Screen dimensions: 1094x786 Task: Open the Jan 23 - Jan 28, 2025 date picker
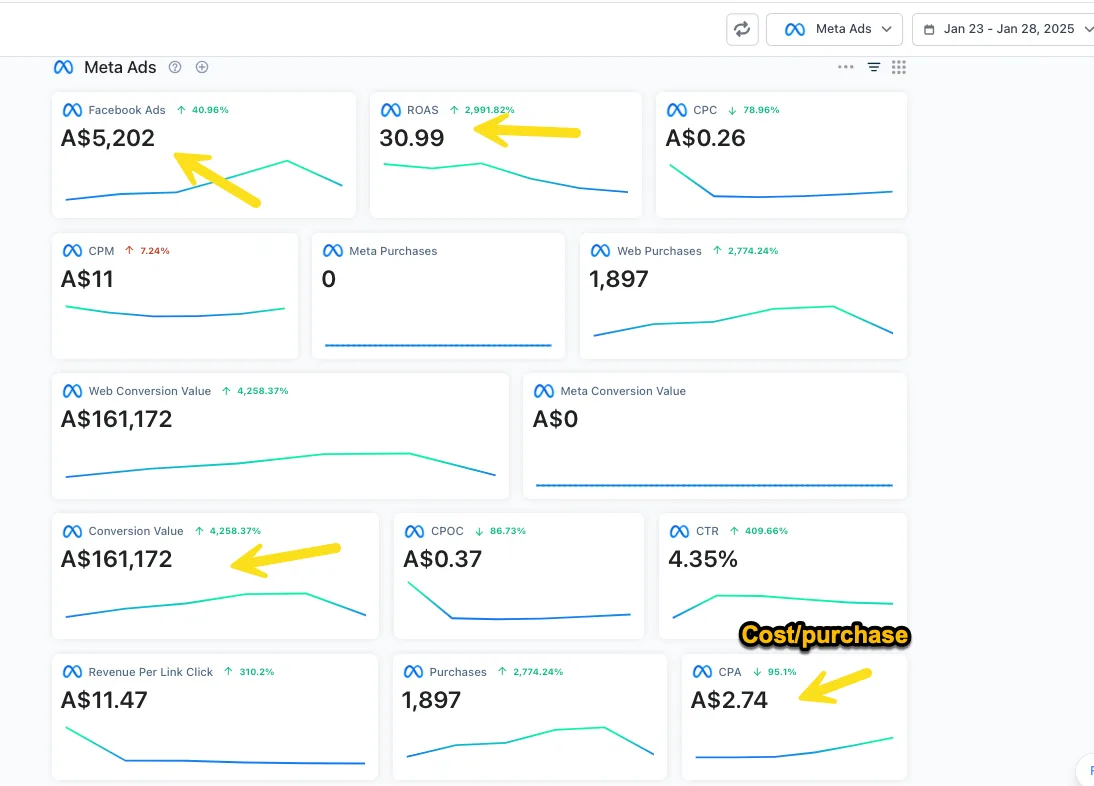[x=1005, y=29]
